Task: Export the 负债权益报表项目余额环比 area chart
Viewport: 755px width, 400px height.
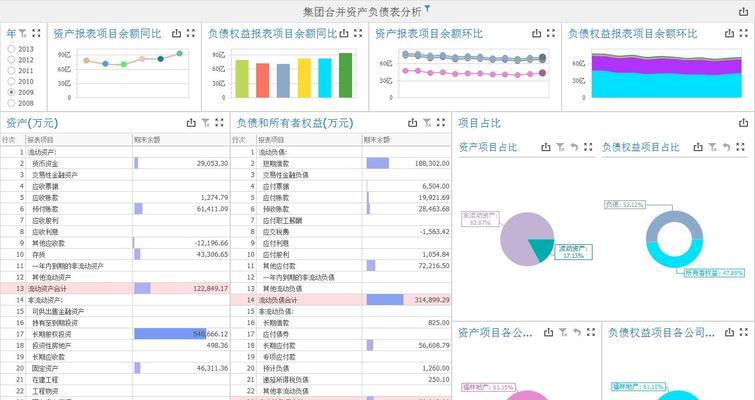Action: pos(729,33)
